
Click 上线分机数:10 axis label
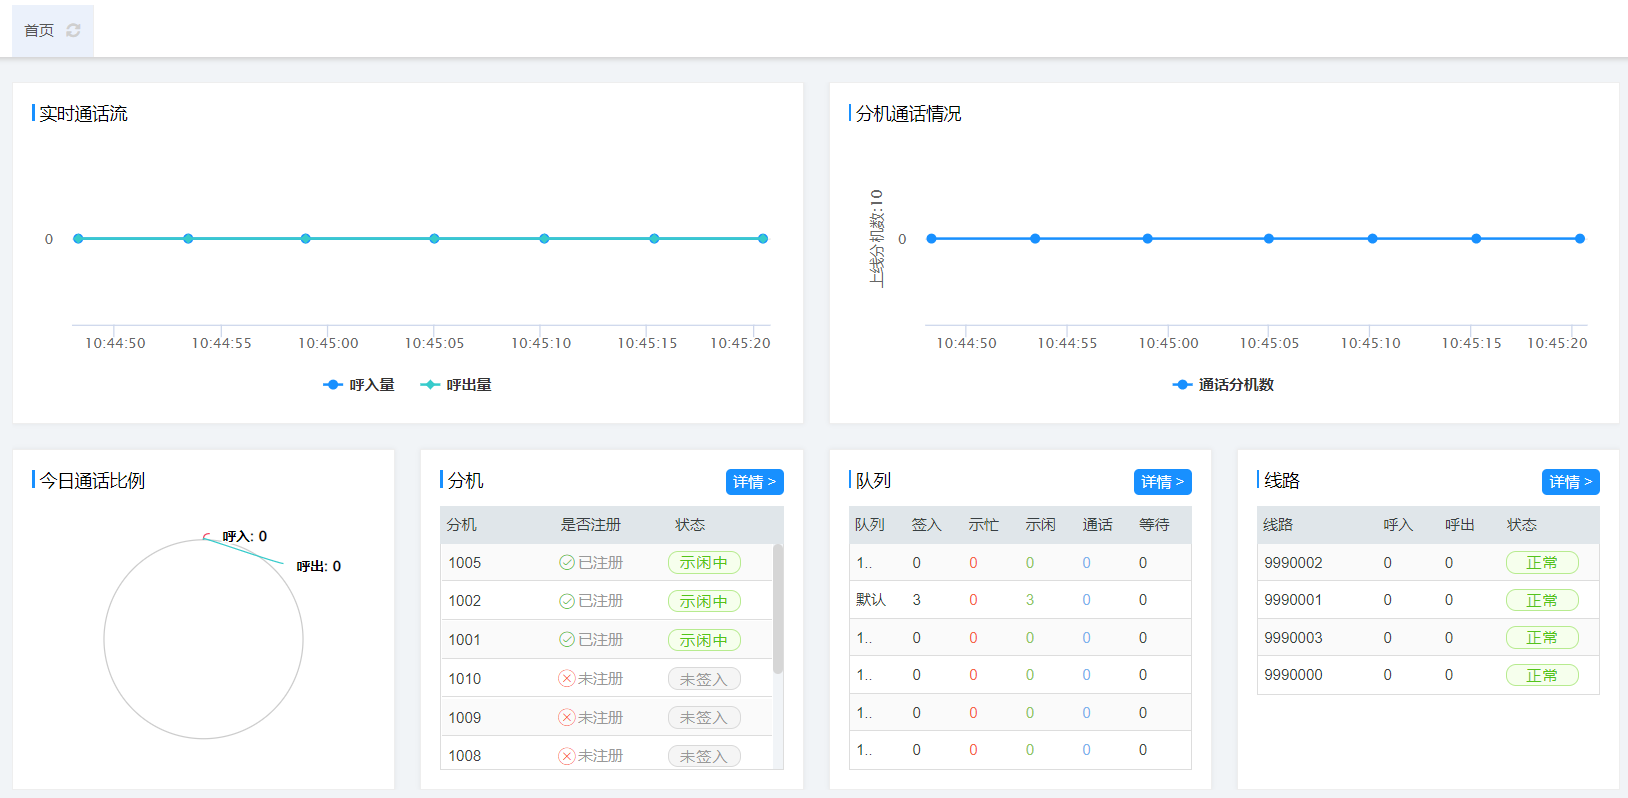[877, 238]
